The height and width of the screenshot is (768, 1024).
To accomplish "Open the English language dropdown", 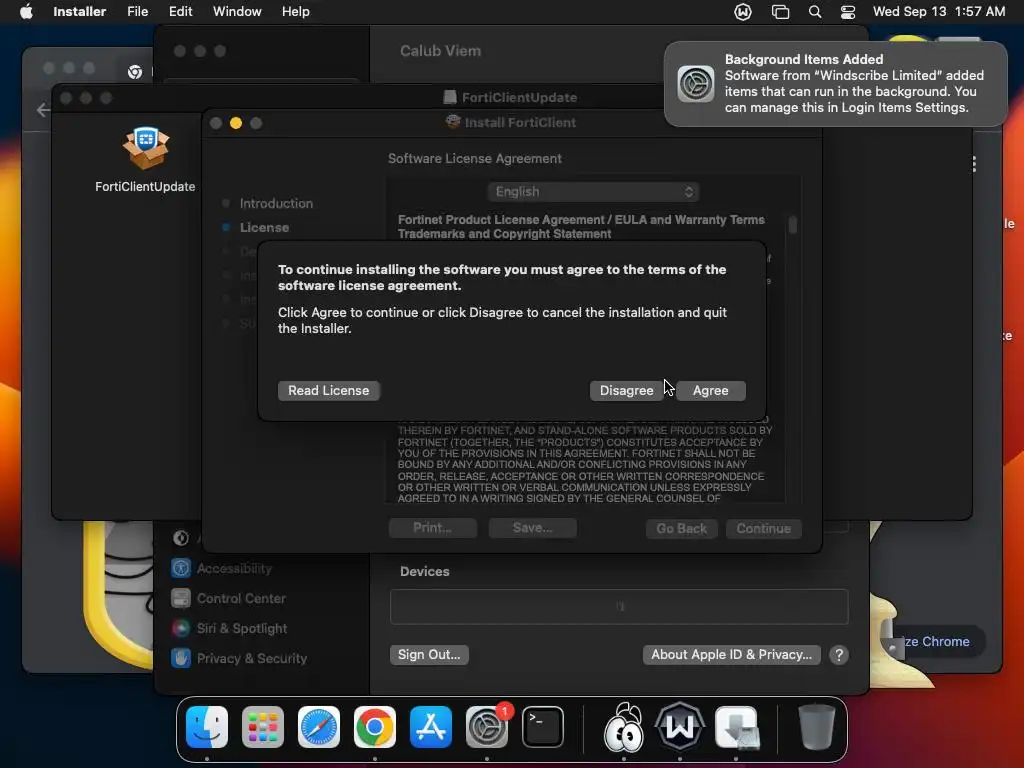I will pyautogui.click(x=593, y=191).
